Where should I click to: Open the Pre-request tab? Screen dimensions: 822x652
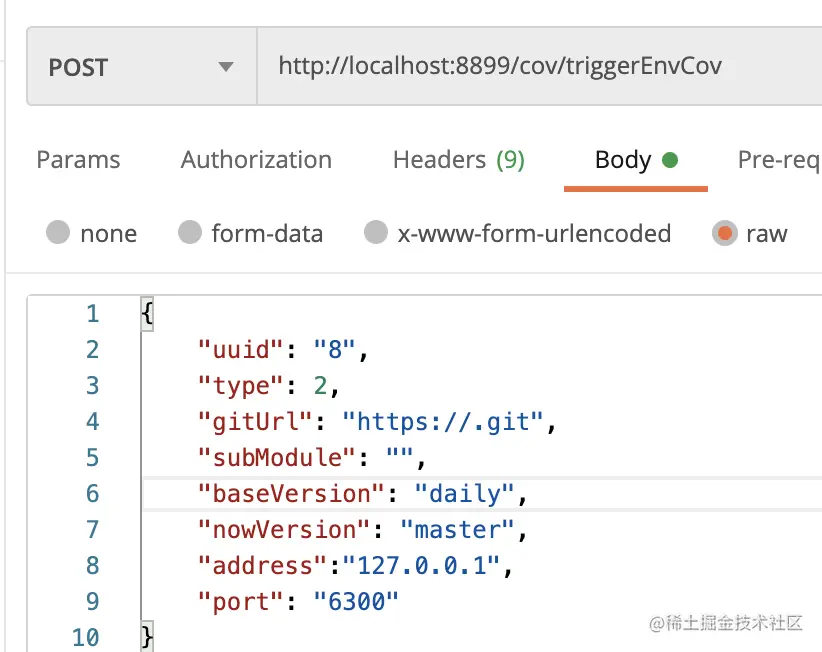779,160
